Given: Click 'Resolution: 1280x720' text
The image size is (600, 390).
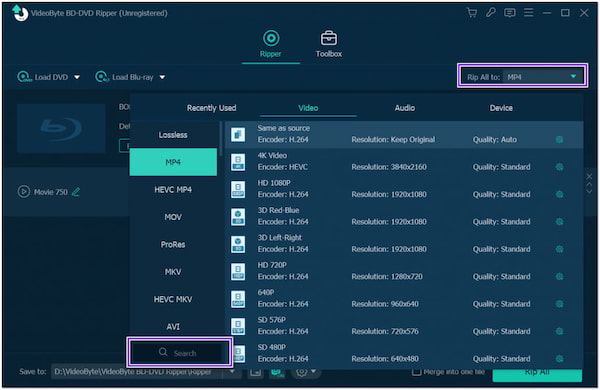Looking at the screenshot, I should (387, 276).
